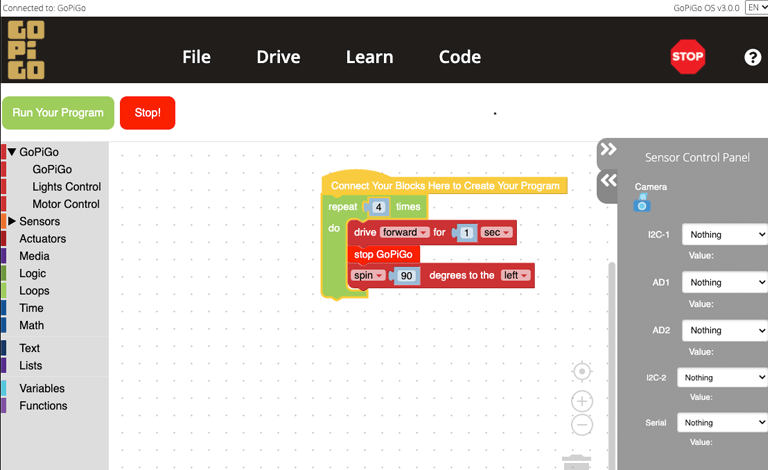This screenshot has width=768, height=470.
Task: Select Variables category
Action: pyautogui.click(x=42, y=388)
